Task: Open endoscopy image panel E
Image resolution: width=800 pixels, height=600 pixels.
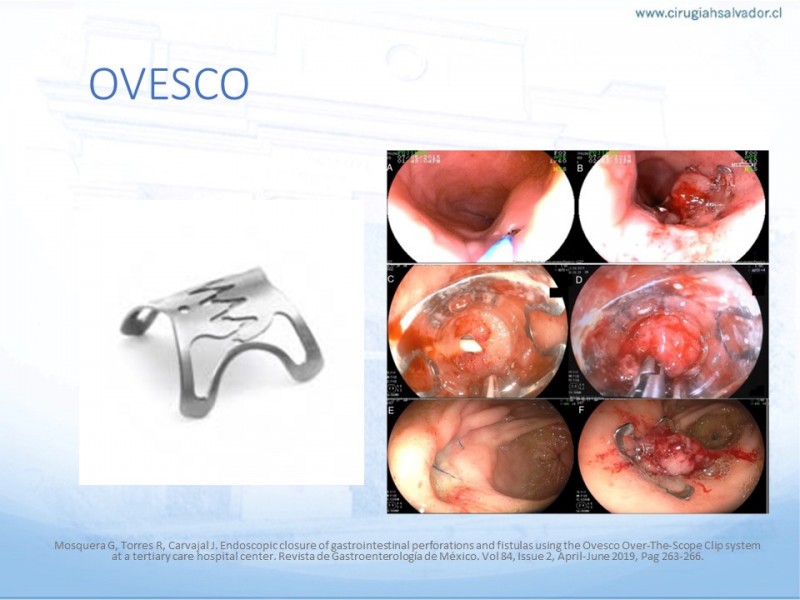Action: tap(481, 456)
